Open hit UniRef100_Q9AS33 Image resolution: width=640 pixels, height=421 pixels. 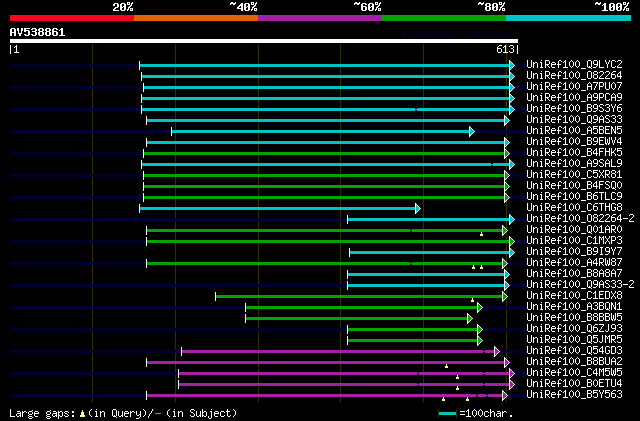(574, 119)
